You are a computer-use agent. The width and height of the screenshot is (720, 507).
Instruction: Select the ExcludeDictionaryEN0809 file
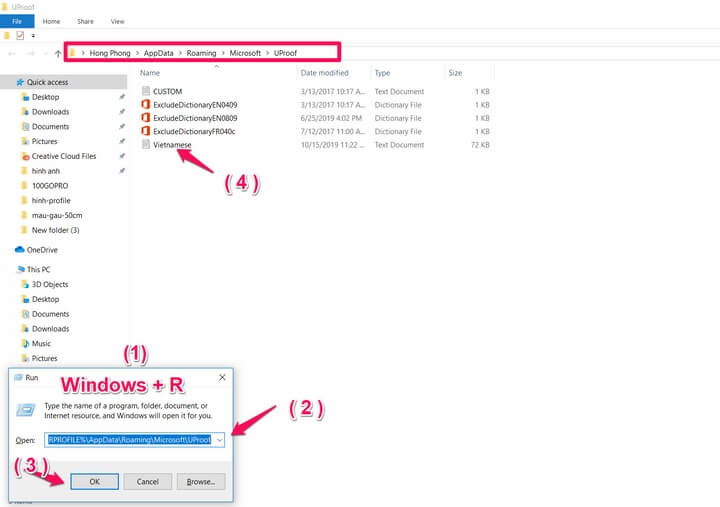(x=195, y=118)
